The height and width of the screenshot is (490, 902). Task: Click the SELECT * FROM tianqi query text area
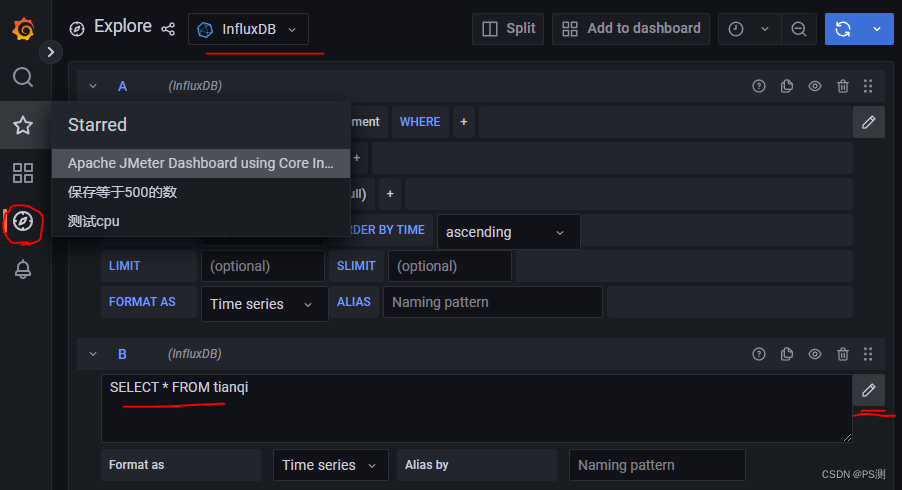click(476, 408)
